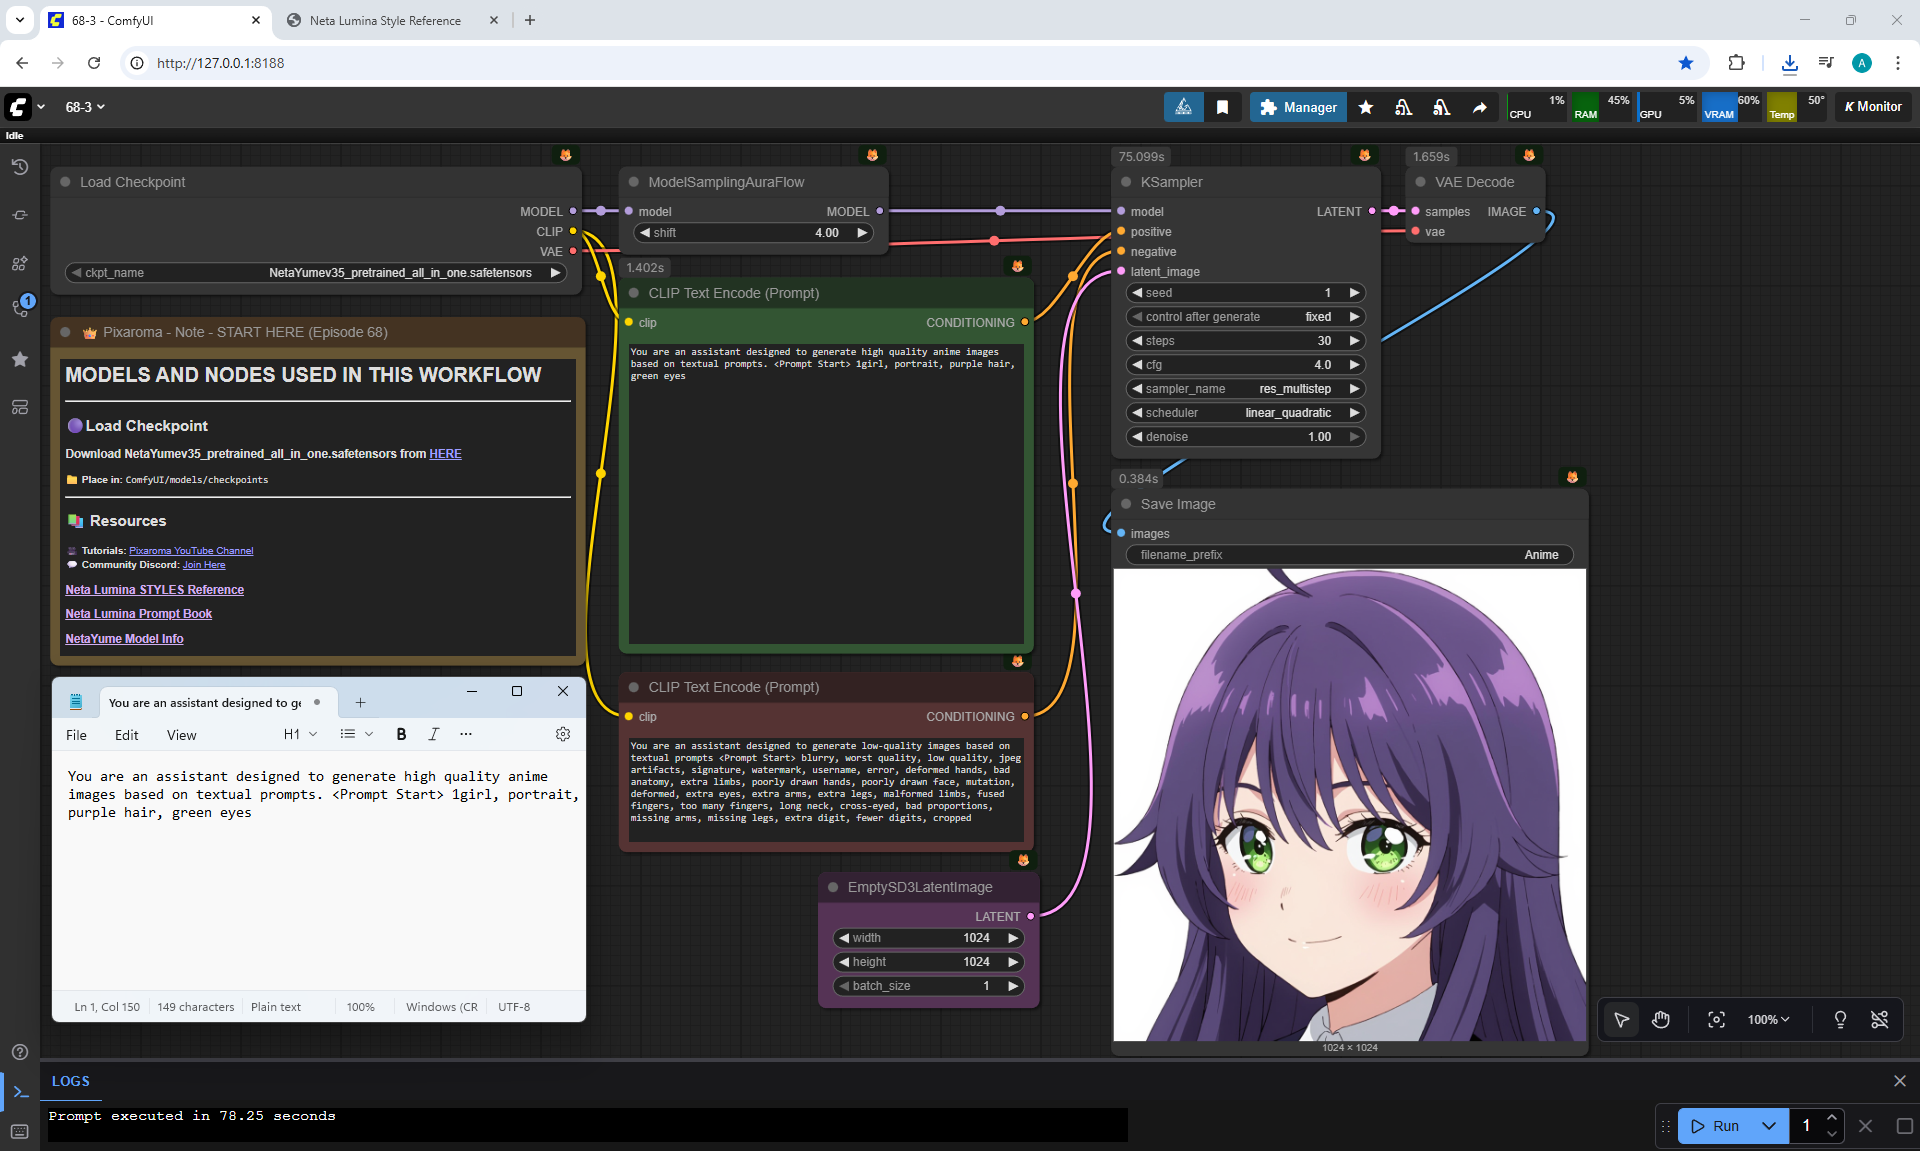Open the help question mark icon
Image resolution: width=1920 pixels, height=1151 pixels.
(x=19, y=1051)
